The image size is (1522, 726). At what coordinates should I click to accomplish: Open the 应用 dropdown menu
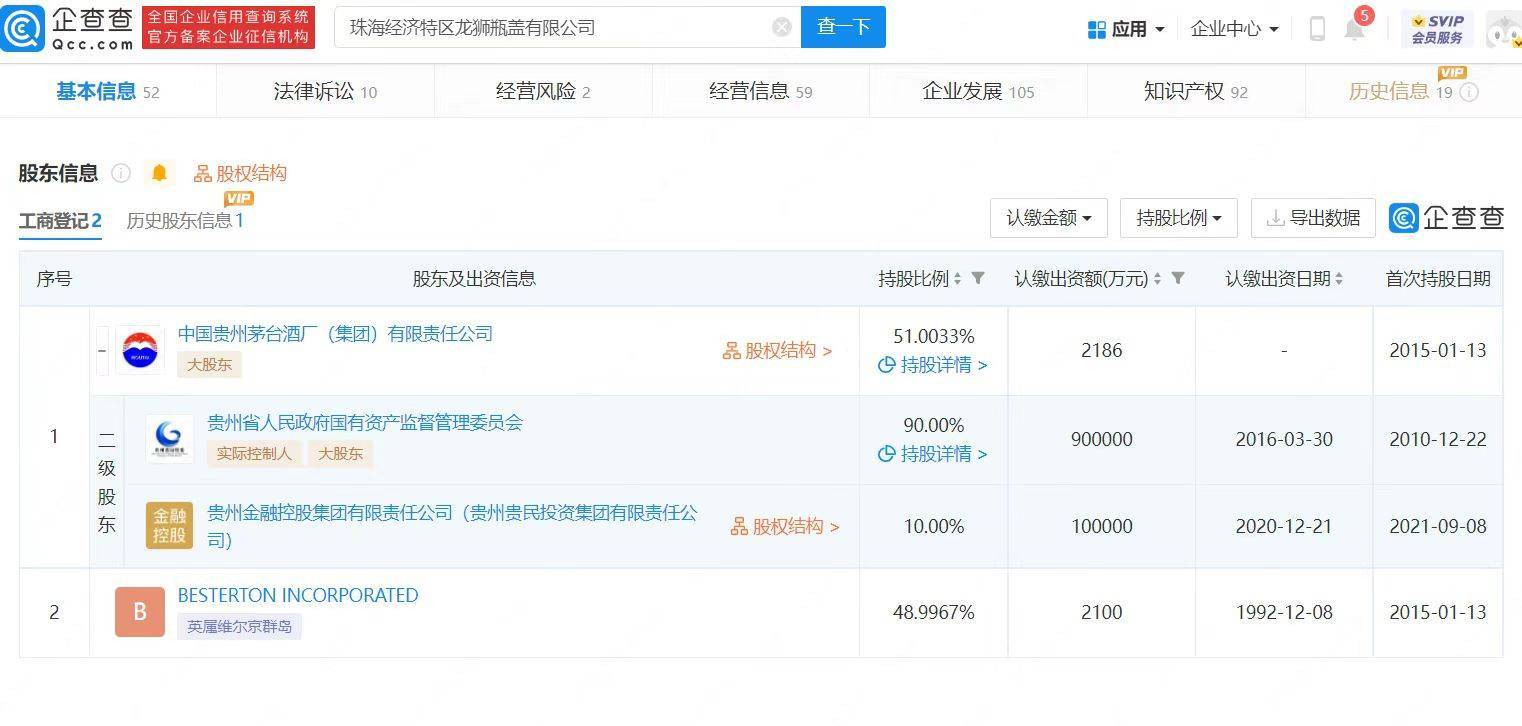1126,29
